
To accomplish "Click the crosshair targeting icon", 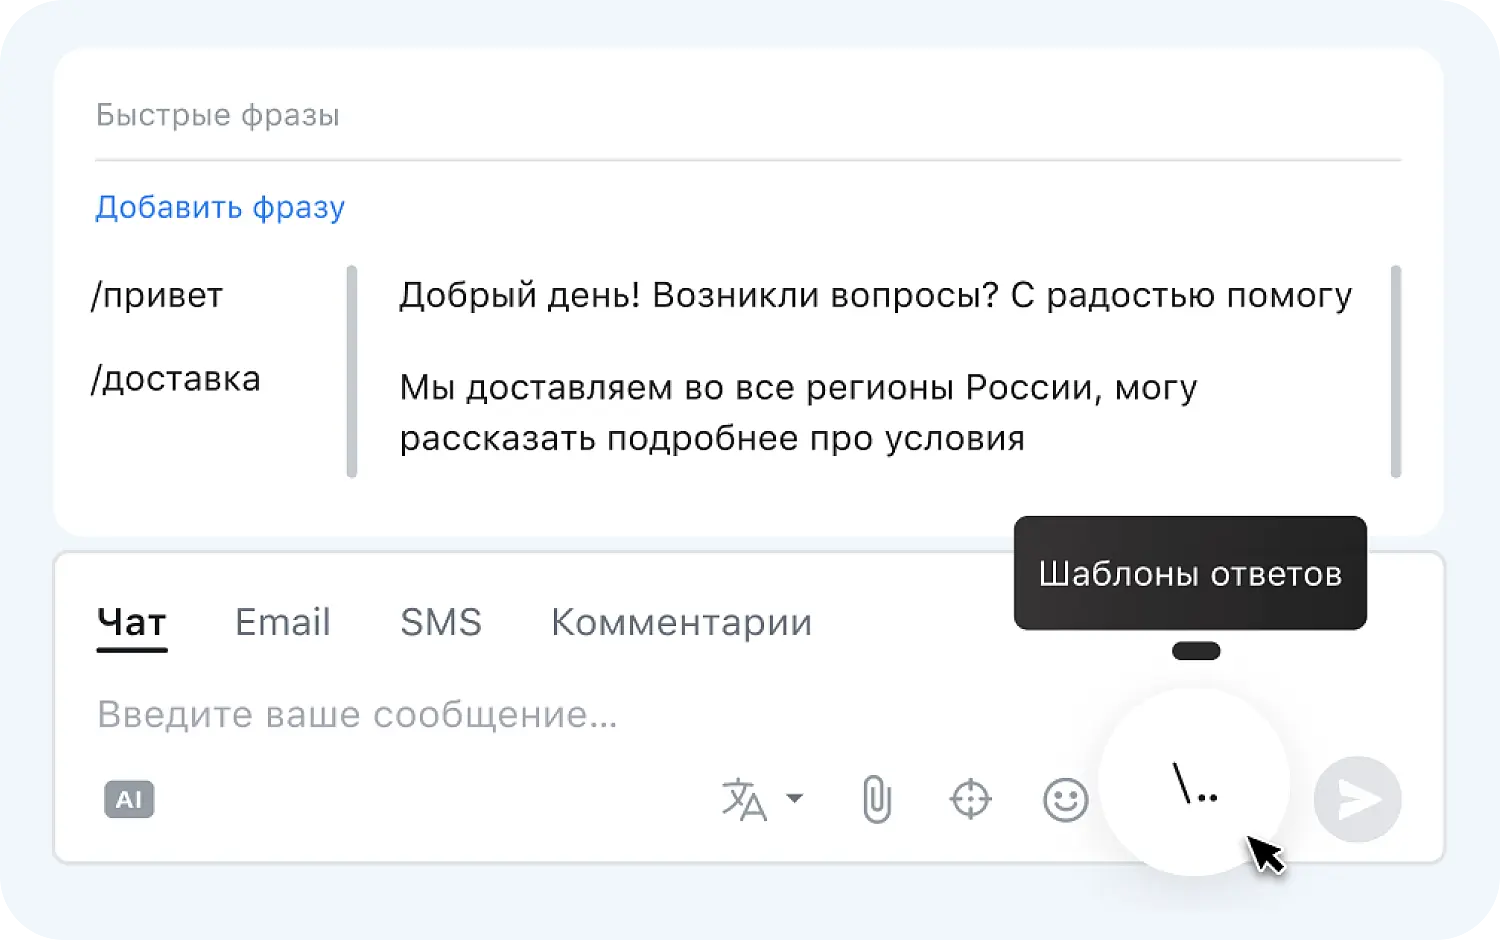I will click(969, 799).
